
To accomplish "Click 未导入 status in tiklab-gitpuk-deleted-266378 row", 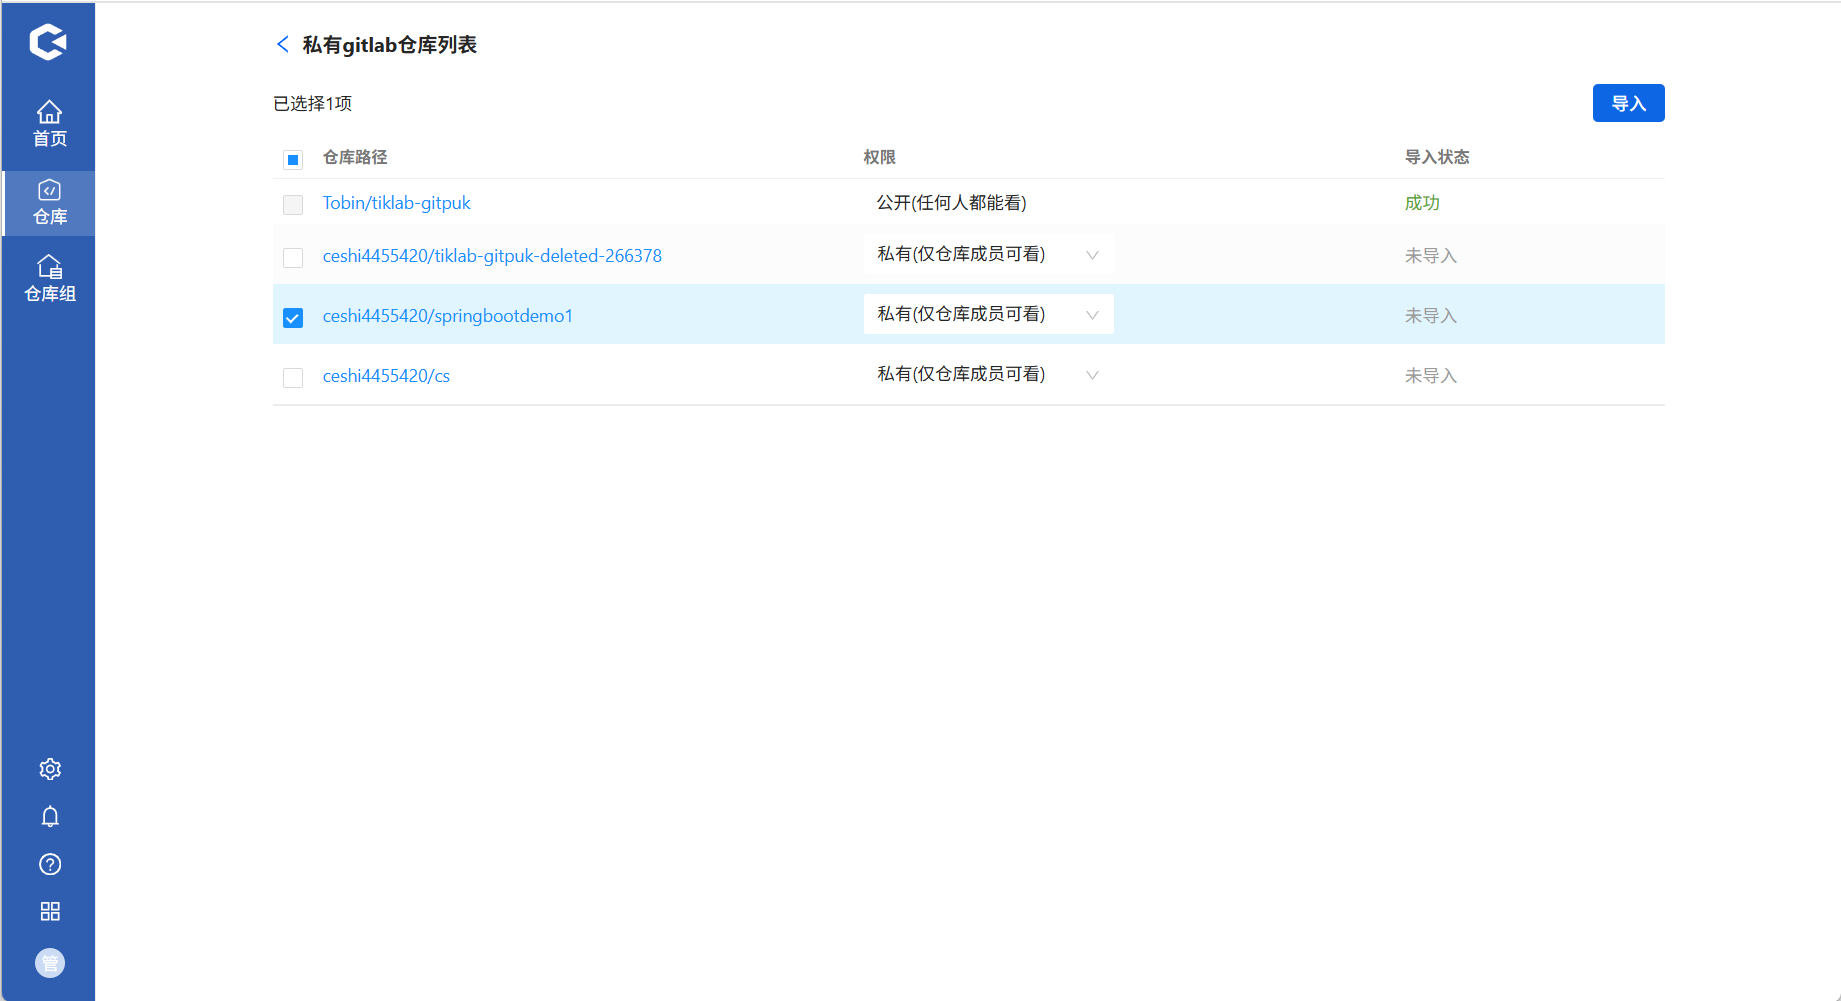I will click(x=1431, y=256).
